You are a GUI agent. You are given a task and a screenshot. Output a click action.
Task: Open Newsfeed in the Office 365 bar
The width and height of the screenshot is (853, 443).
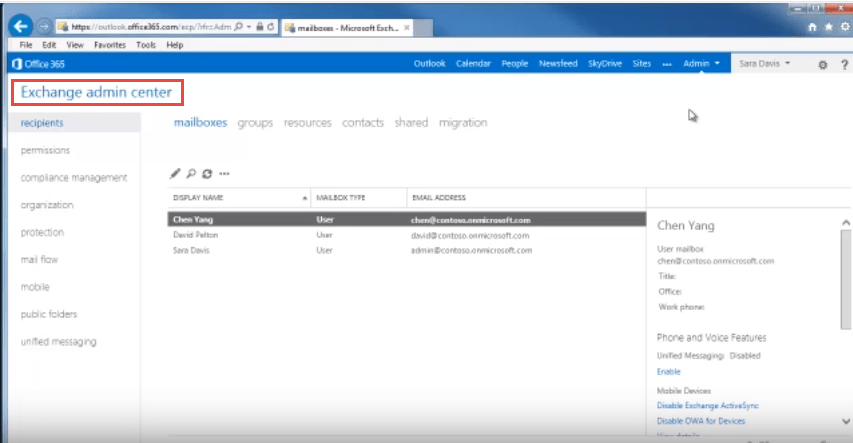558,64
